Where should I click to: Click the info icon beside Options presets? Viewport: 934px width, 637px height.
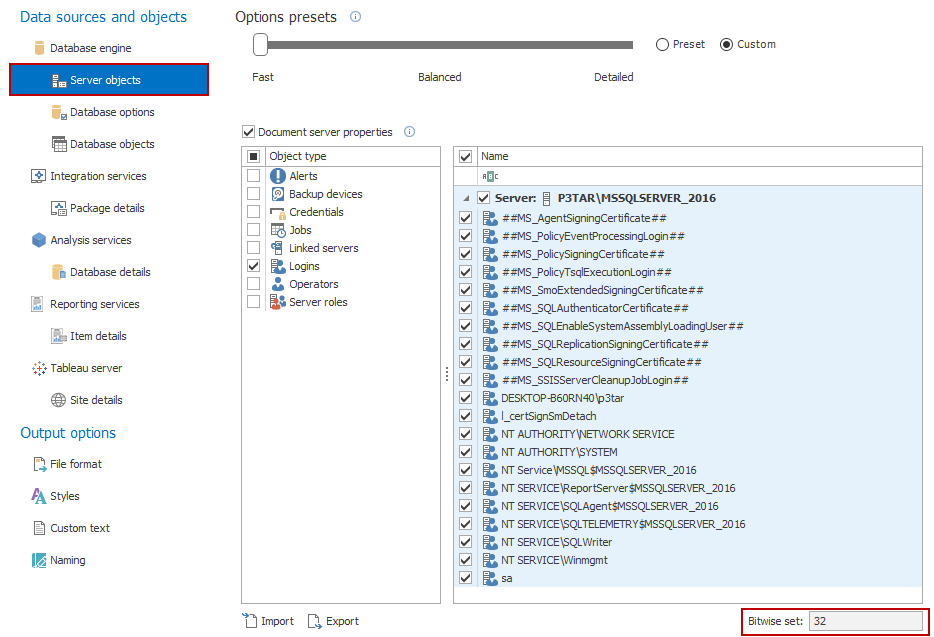point(357,16)
